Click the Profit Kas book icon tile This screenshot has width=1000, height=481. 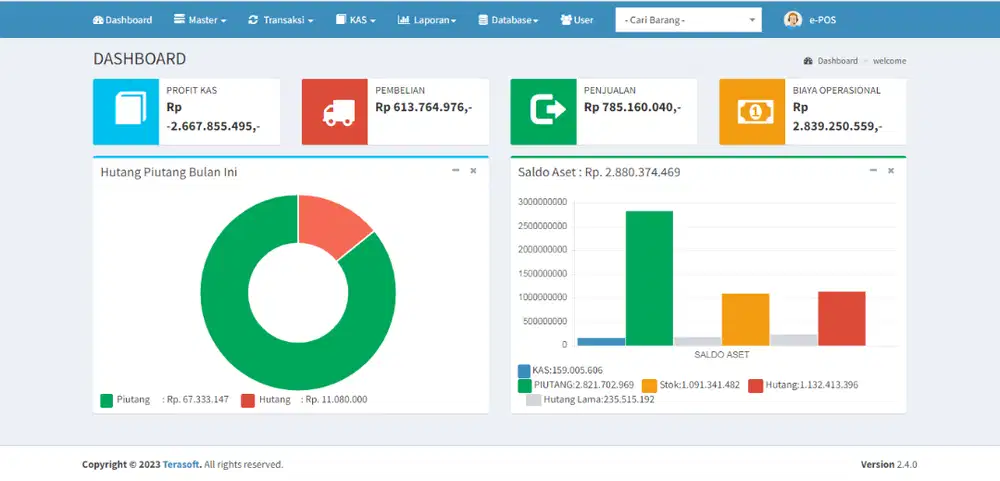(126, 112)
